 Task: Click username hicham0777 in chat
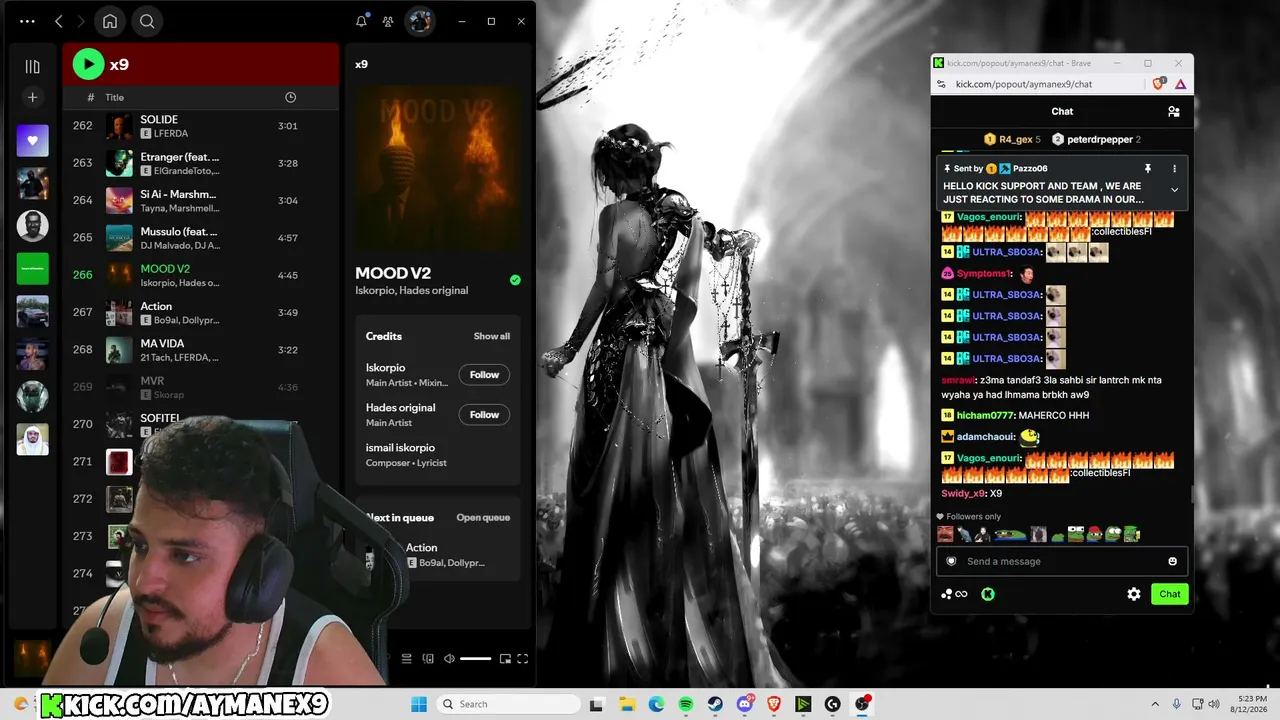coord(985,415)
